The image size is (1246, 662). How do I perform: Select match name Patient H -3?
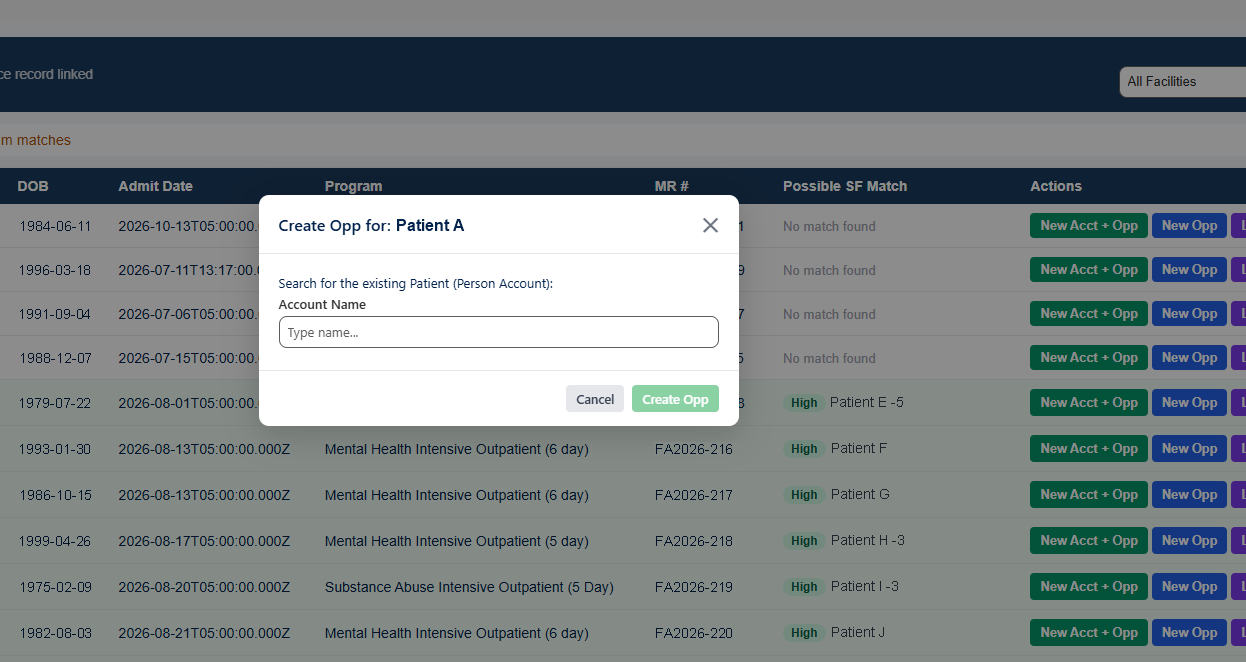868,540
